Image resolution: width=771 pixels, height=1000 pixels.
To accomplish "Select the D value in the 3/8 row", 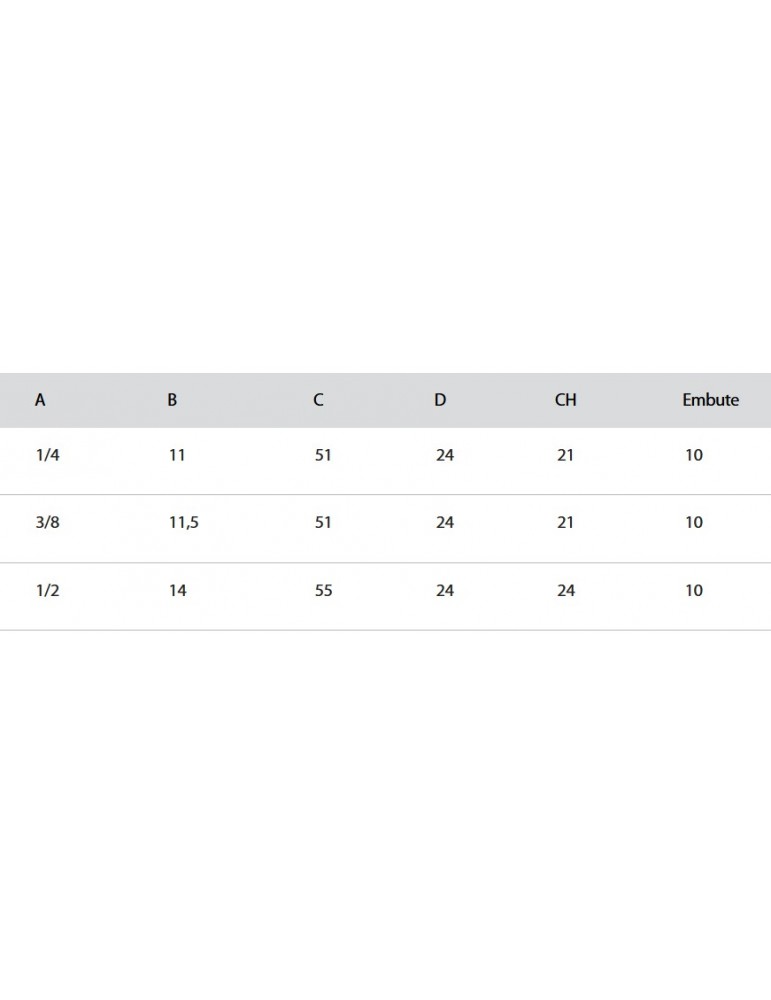I will 445,522.
